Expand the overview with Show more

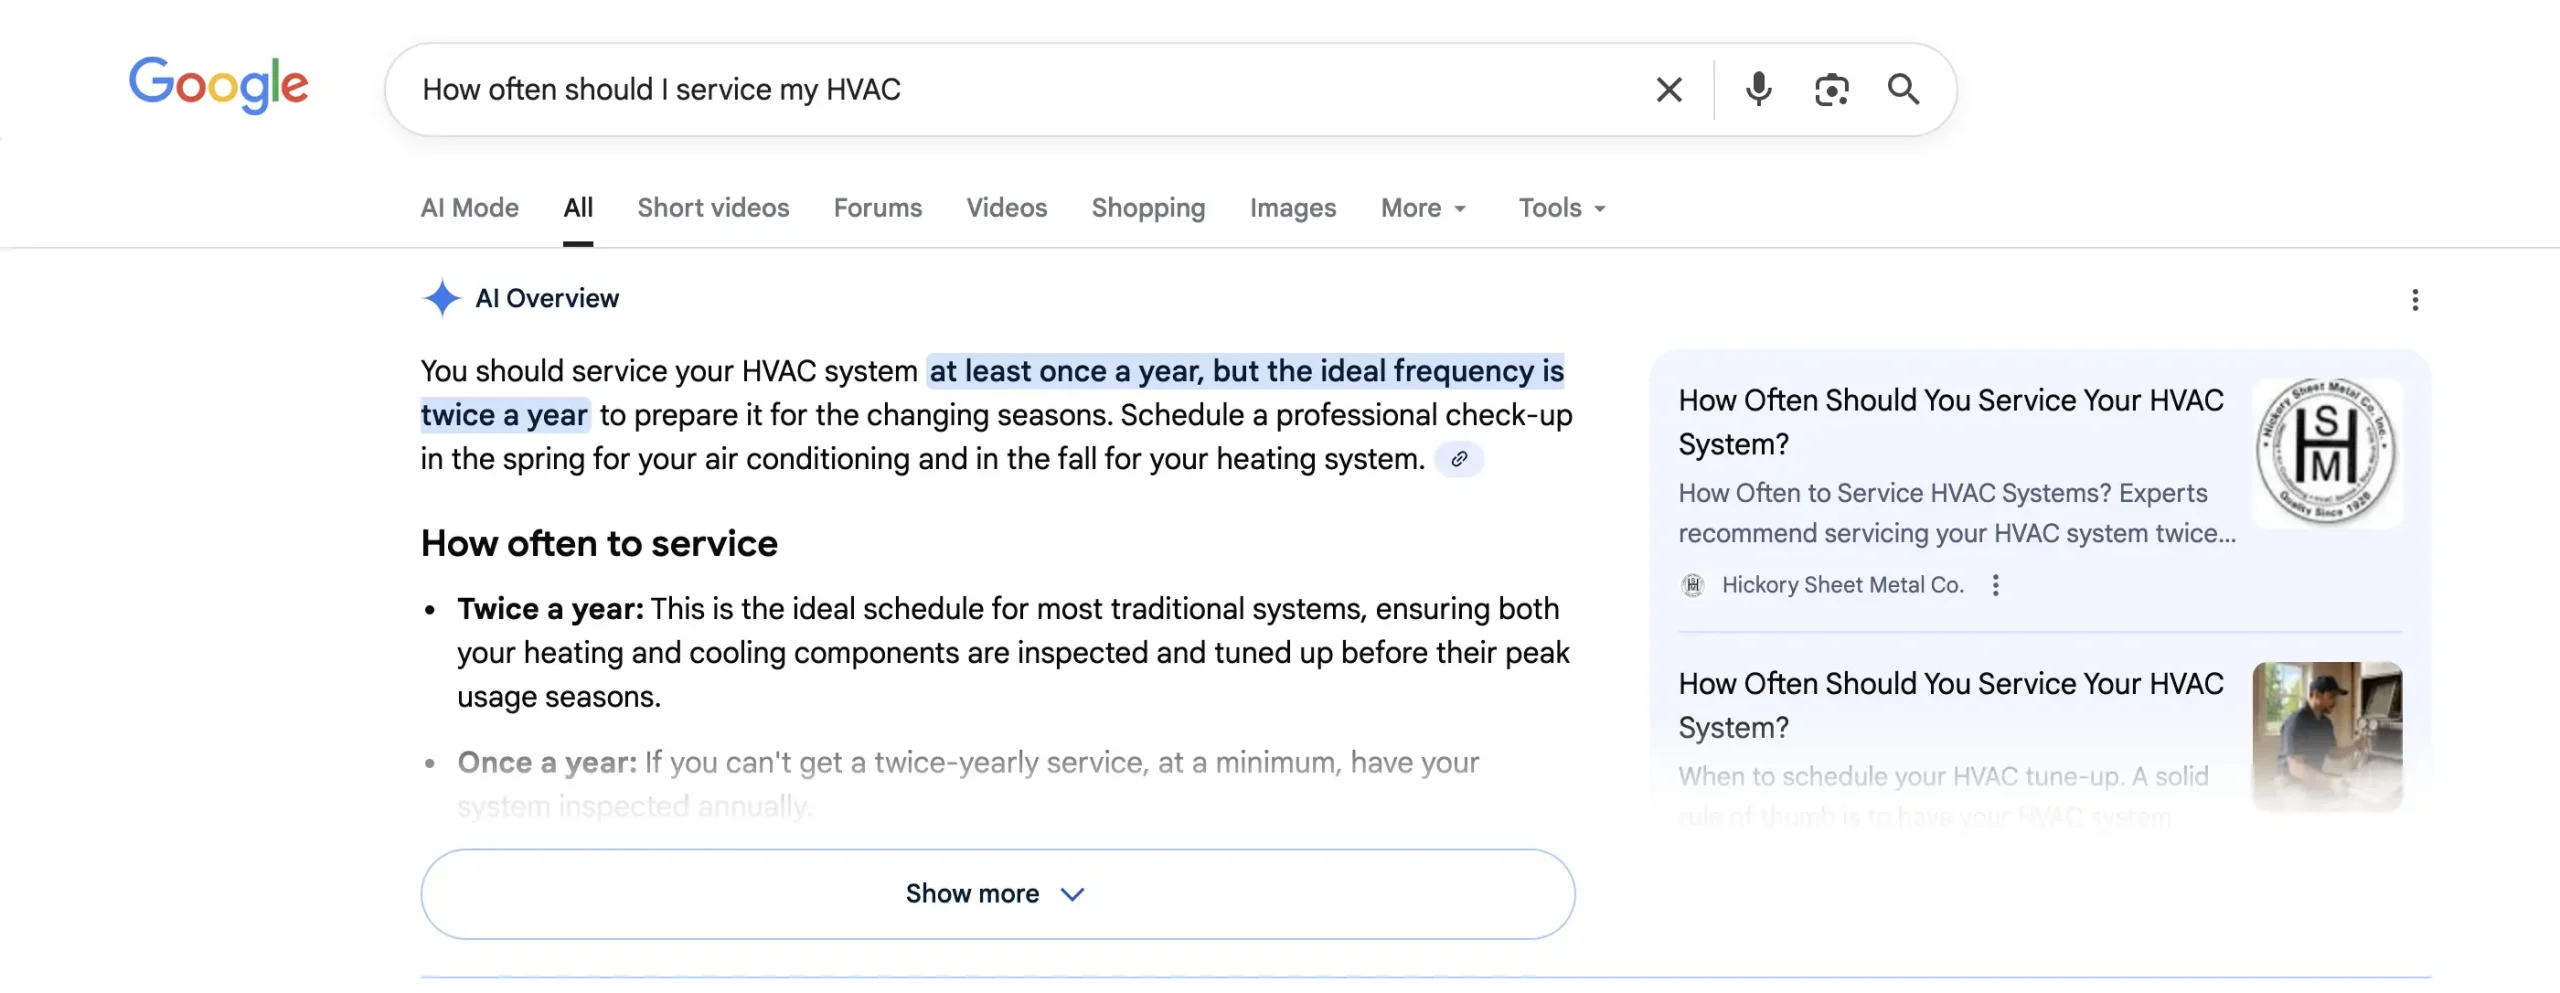pos(998,893)
